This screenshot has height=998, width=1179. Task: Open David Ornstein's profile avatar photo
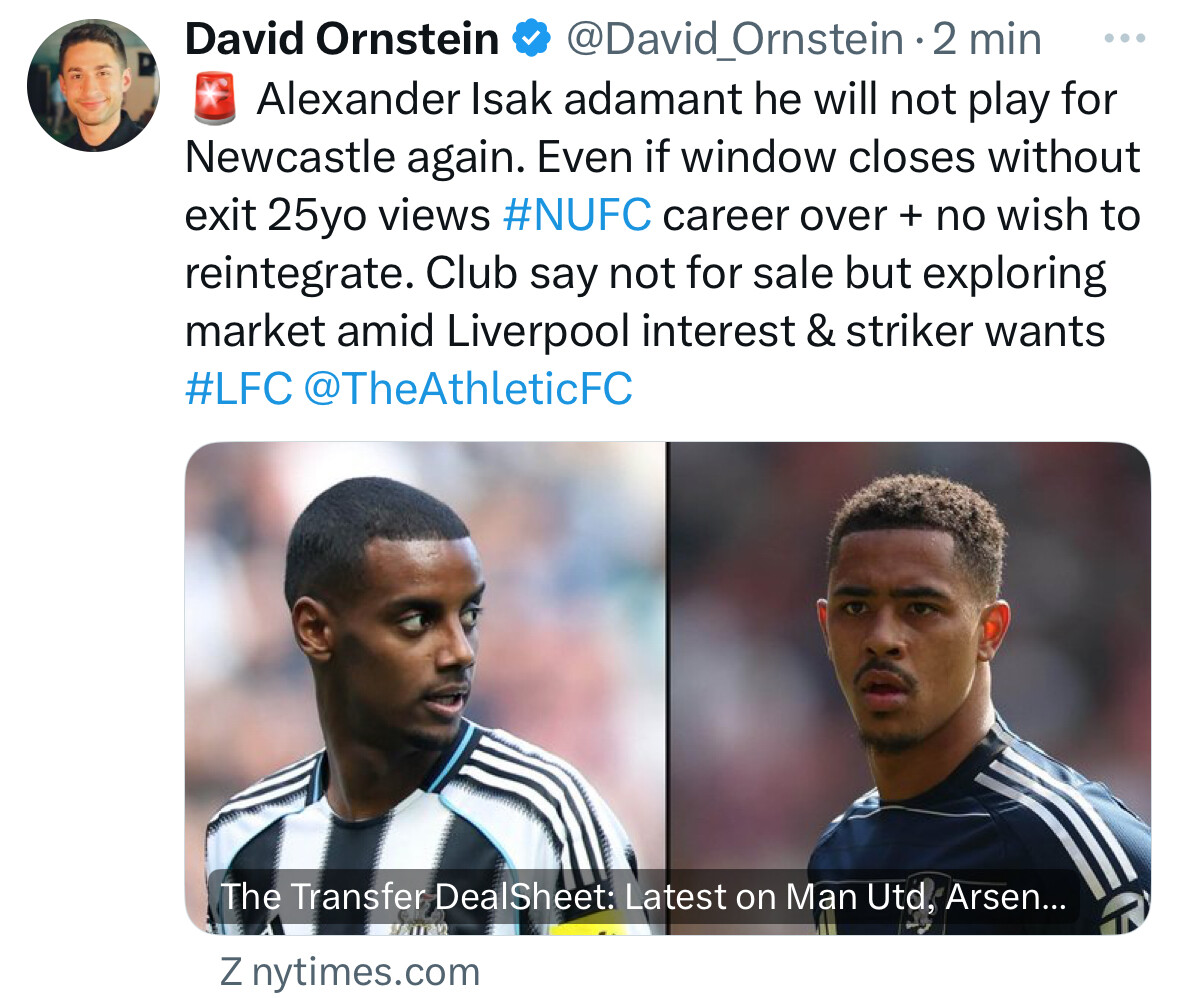point(93,86)
